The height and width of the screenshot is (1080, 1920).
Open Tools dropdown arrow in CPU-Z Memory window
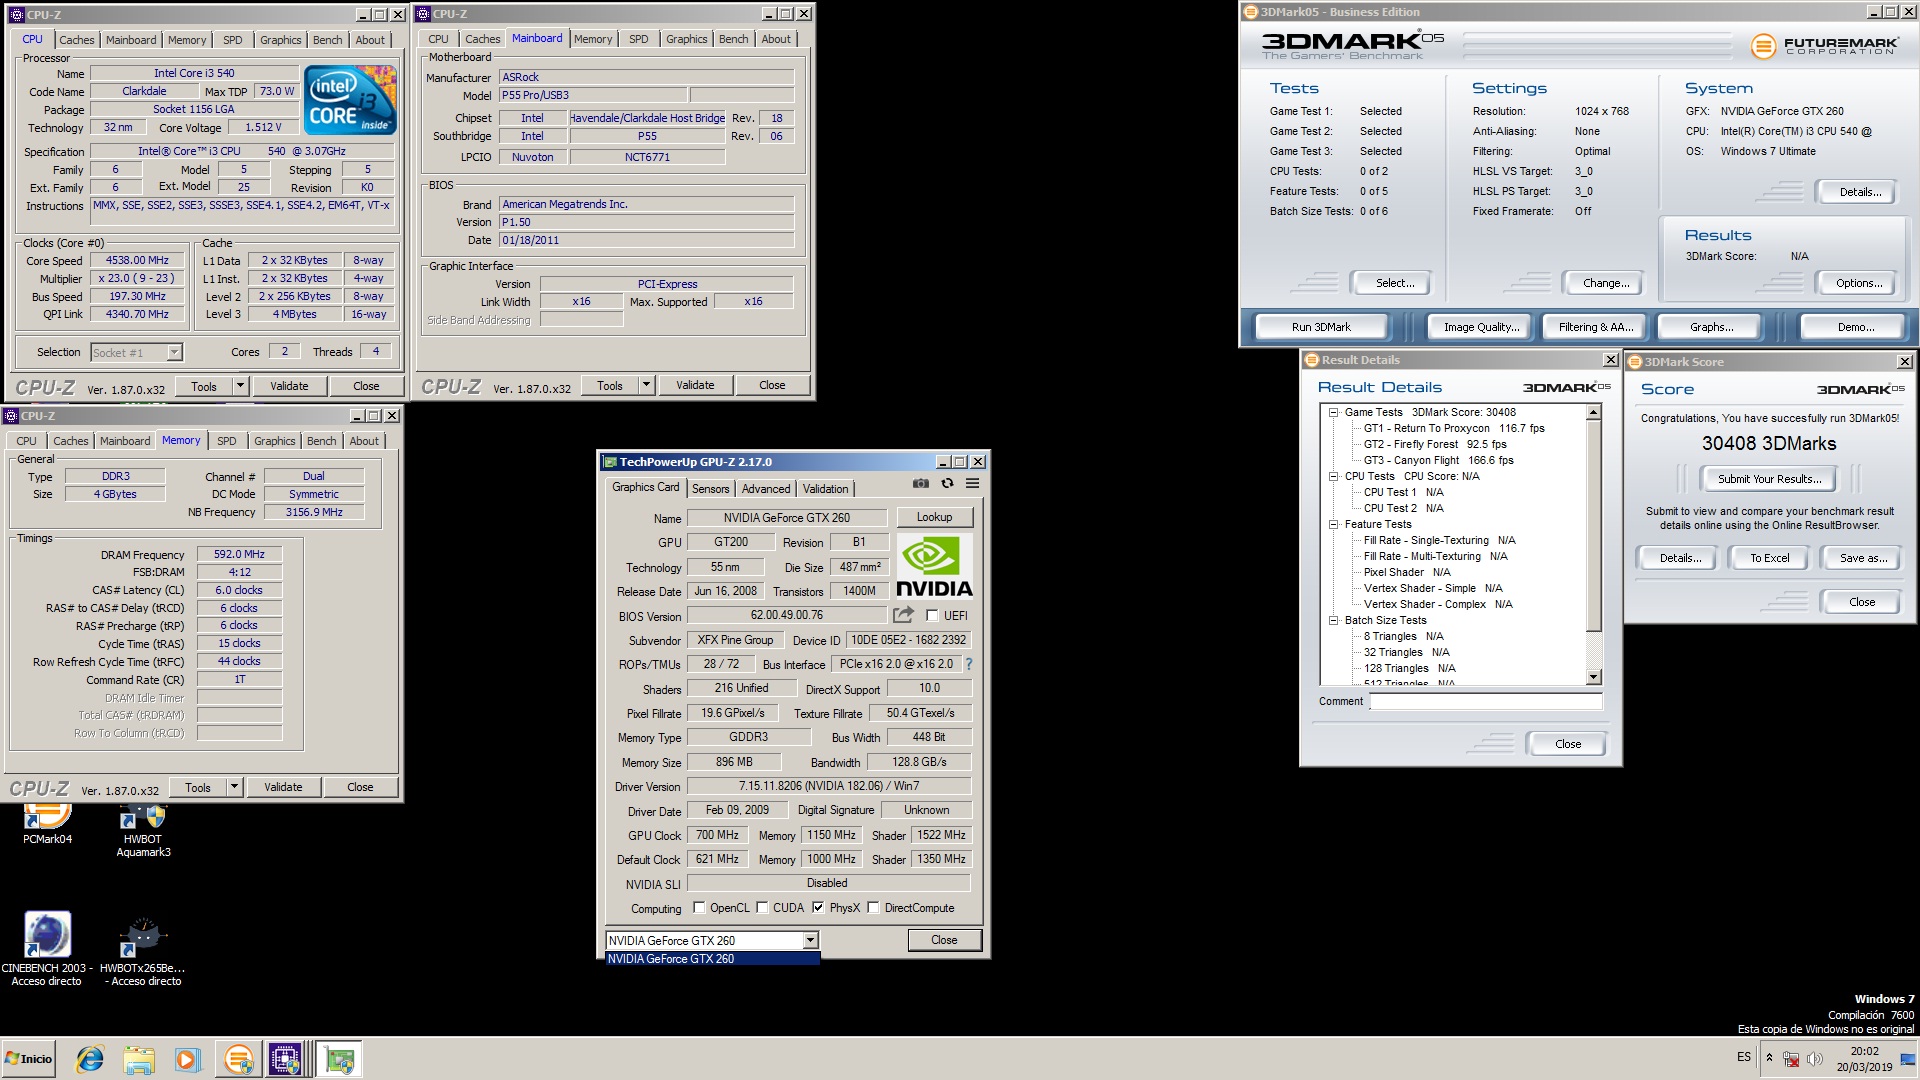(234, 787)
